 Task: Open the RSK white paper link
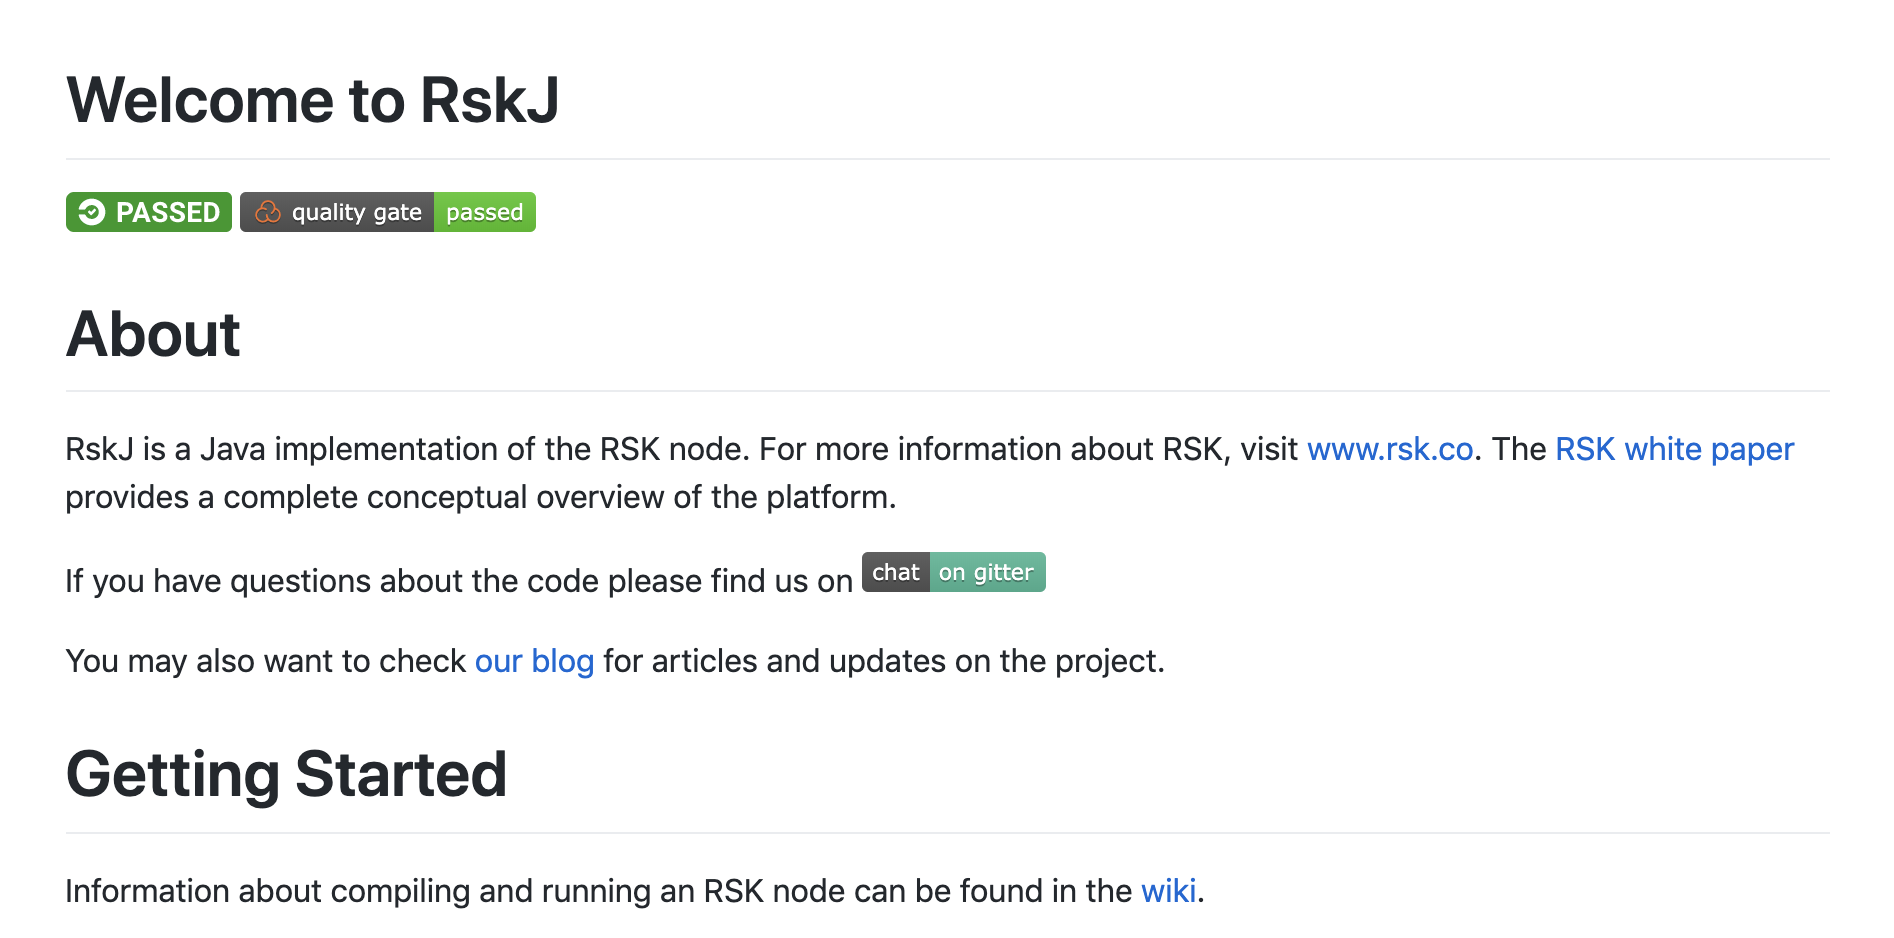[1674, 449]
